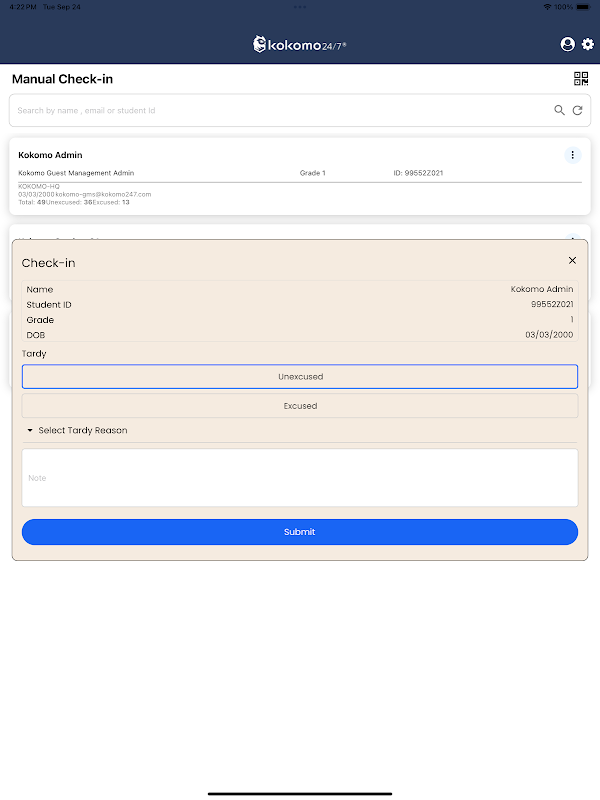This screenshot has height=800, width=600.
Task: Close the Check-in dialog
Action: (x=572, y=261)
